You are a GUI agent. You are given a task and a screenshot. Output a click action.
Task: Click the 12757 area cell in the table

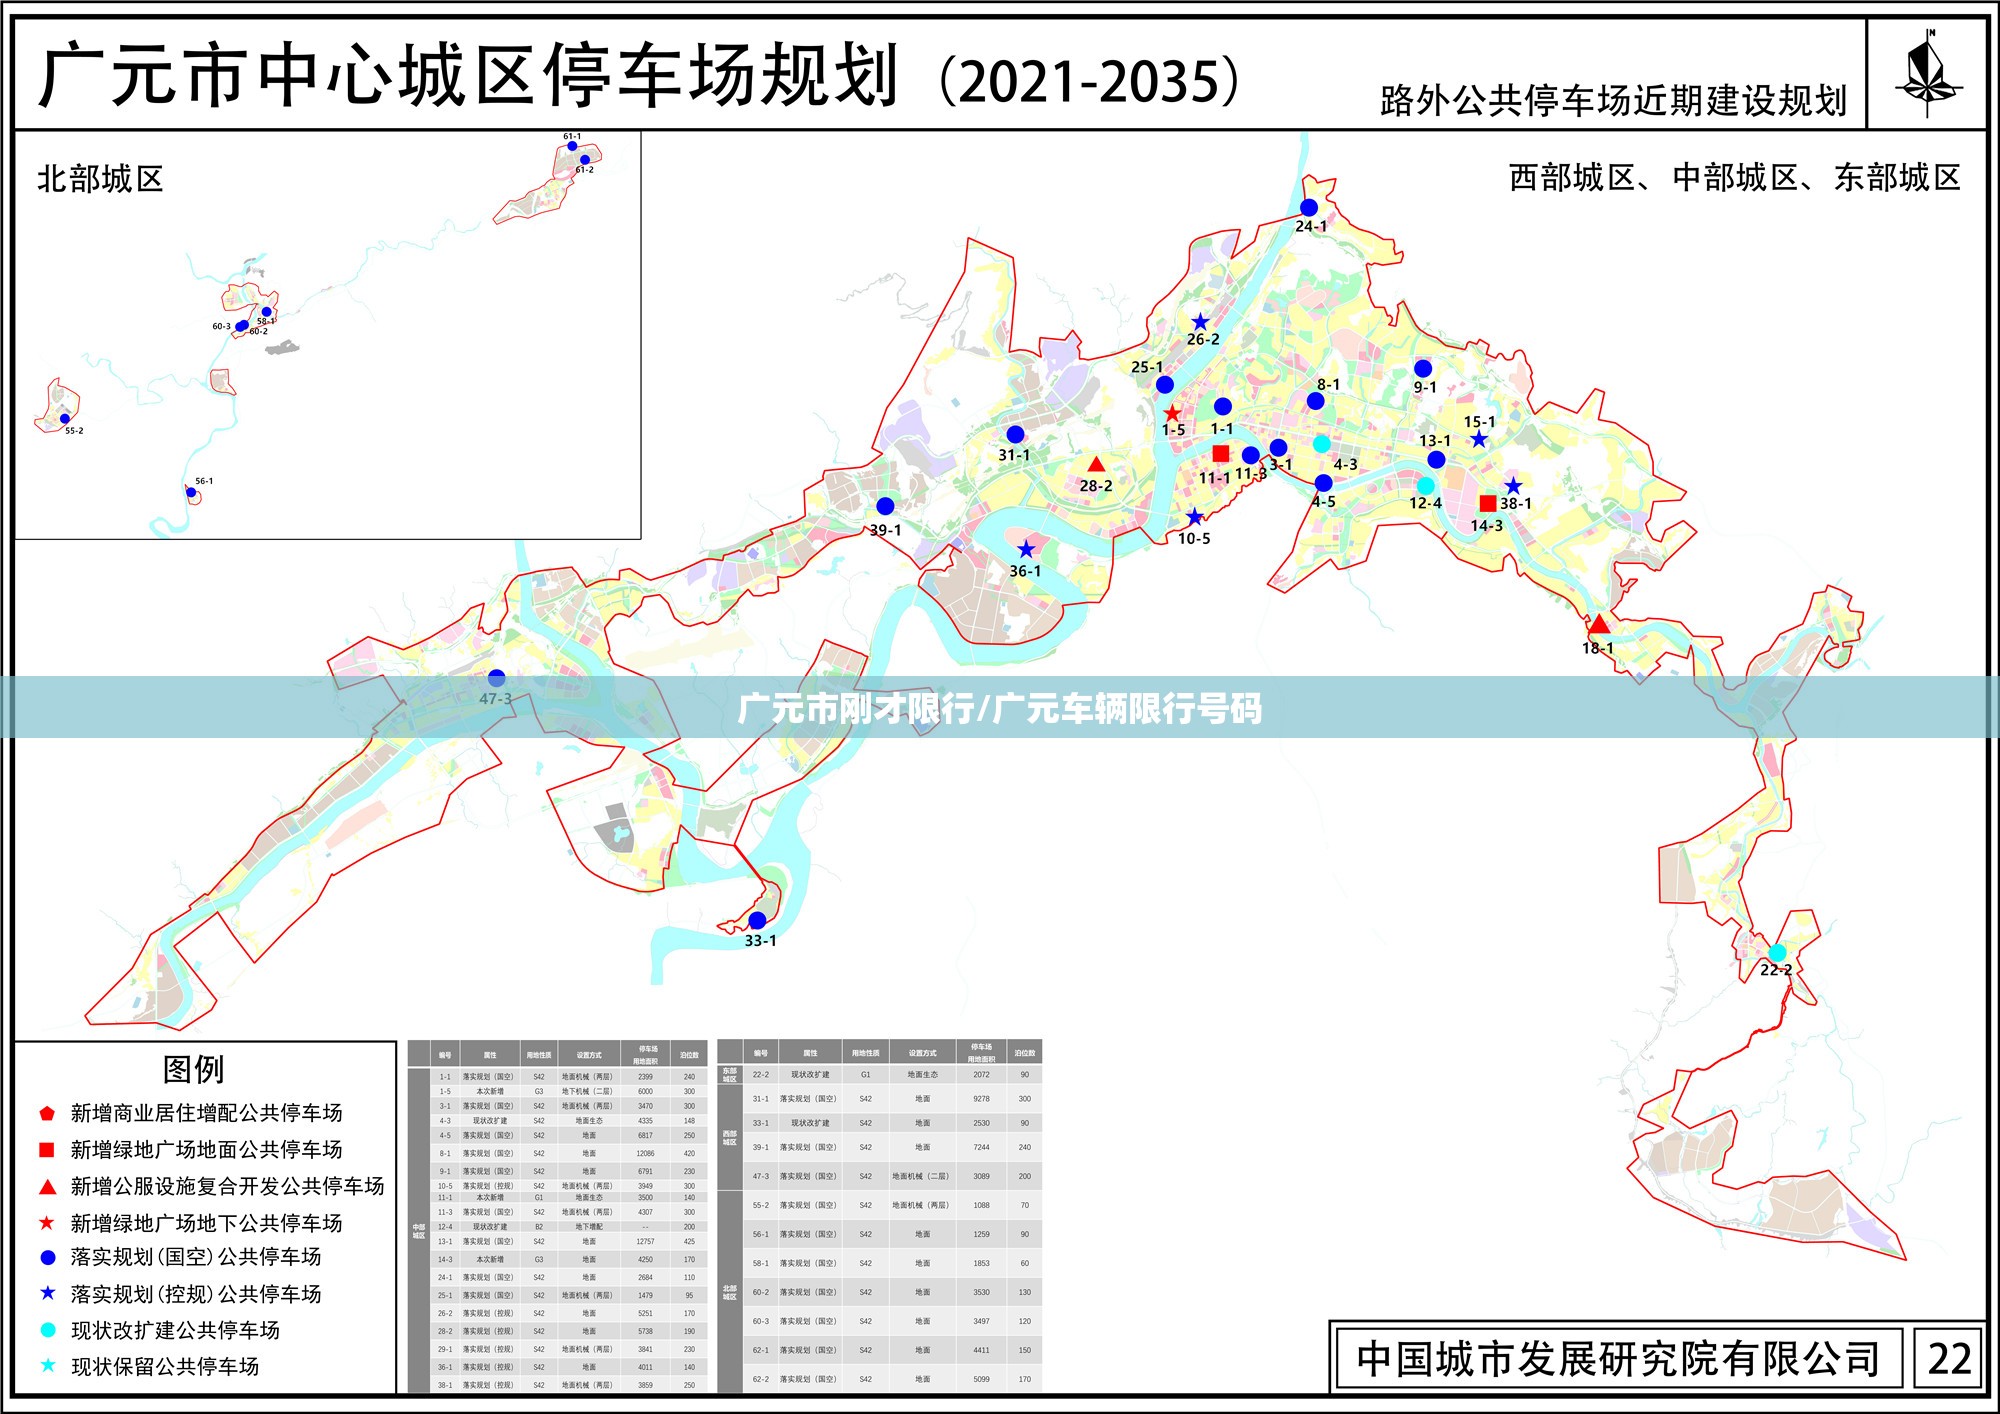[x=646, y=1242]
